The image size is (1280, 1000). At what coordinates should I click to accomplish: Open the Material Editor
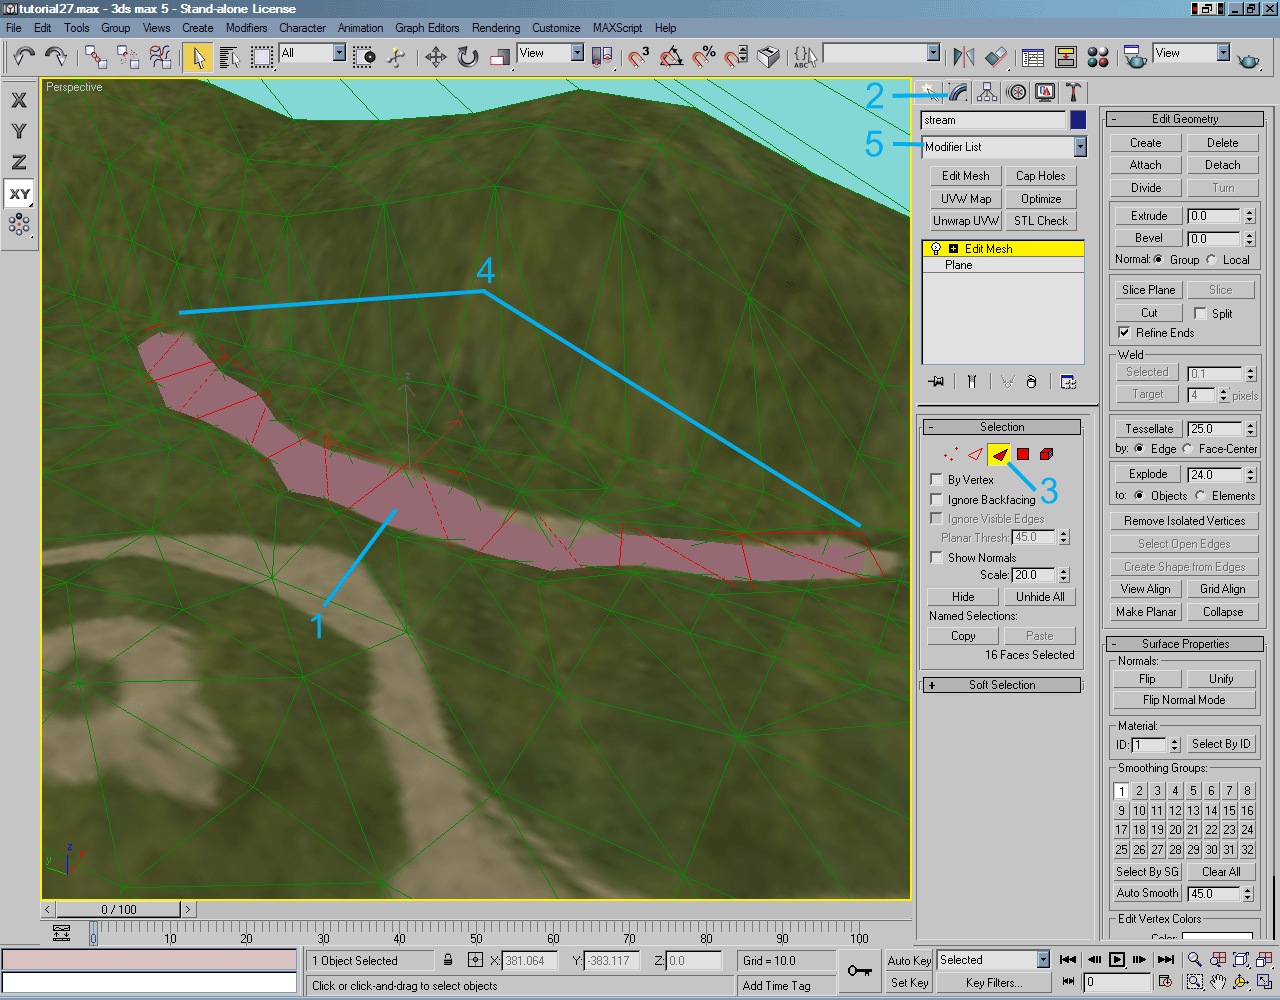[x=1097, y=58]
